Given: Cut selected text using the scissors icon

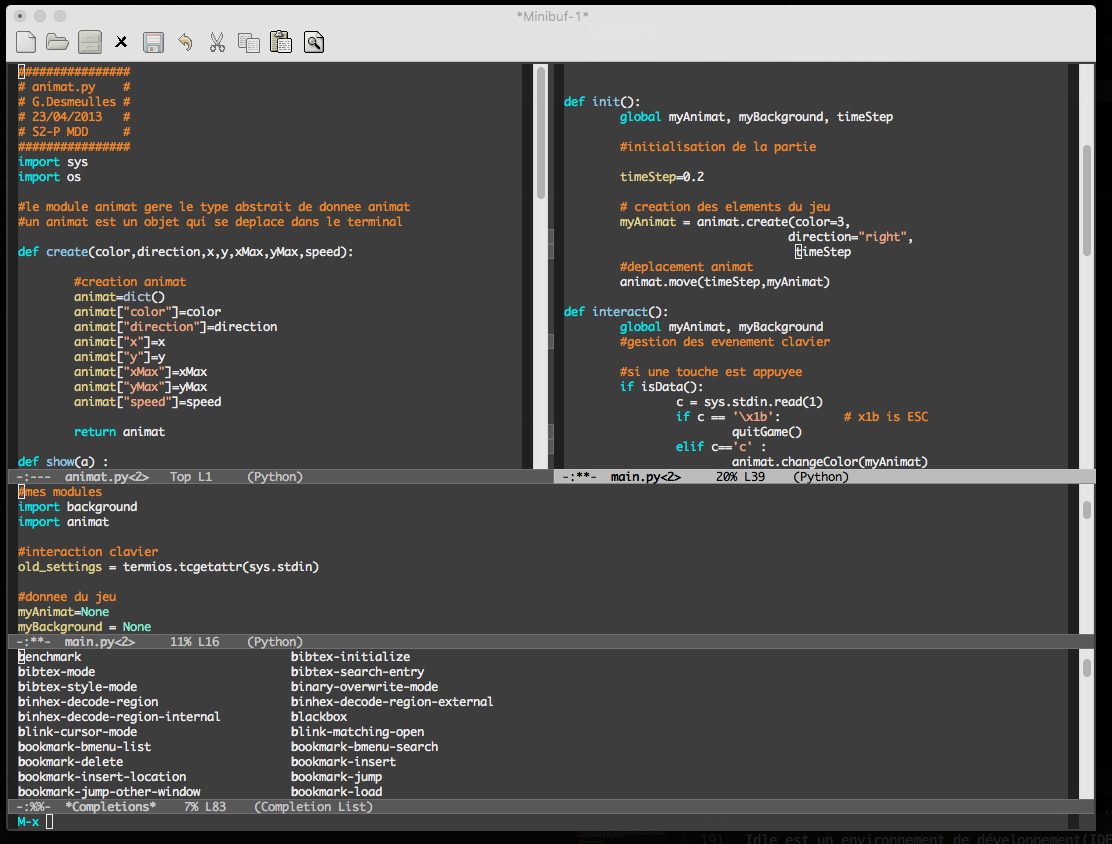Looking at the screenshot, I should pos(217,41).
